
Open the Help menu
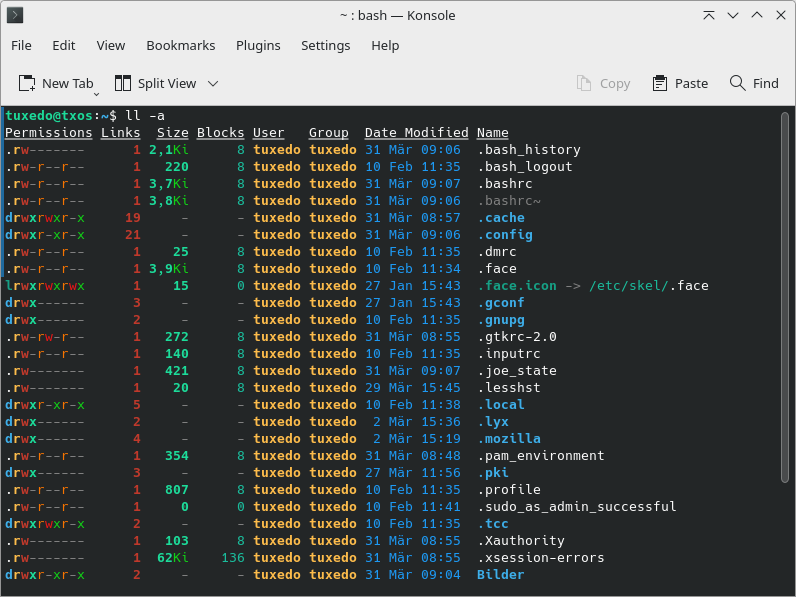tap(385, 46)
